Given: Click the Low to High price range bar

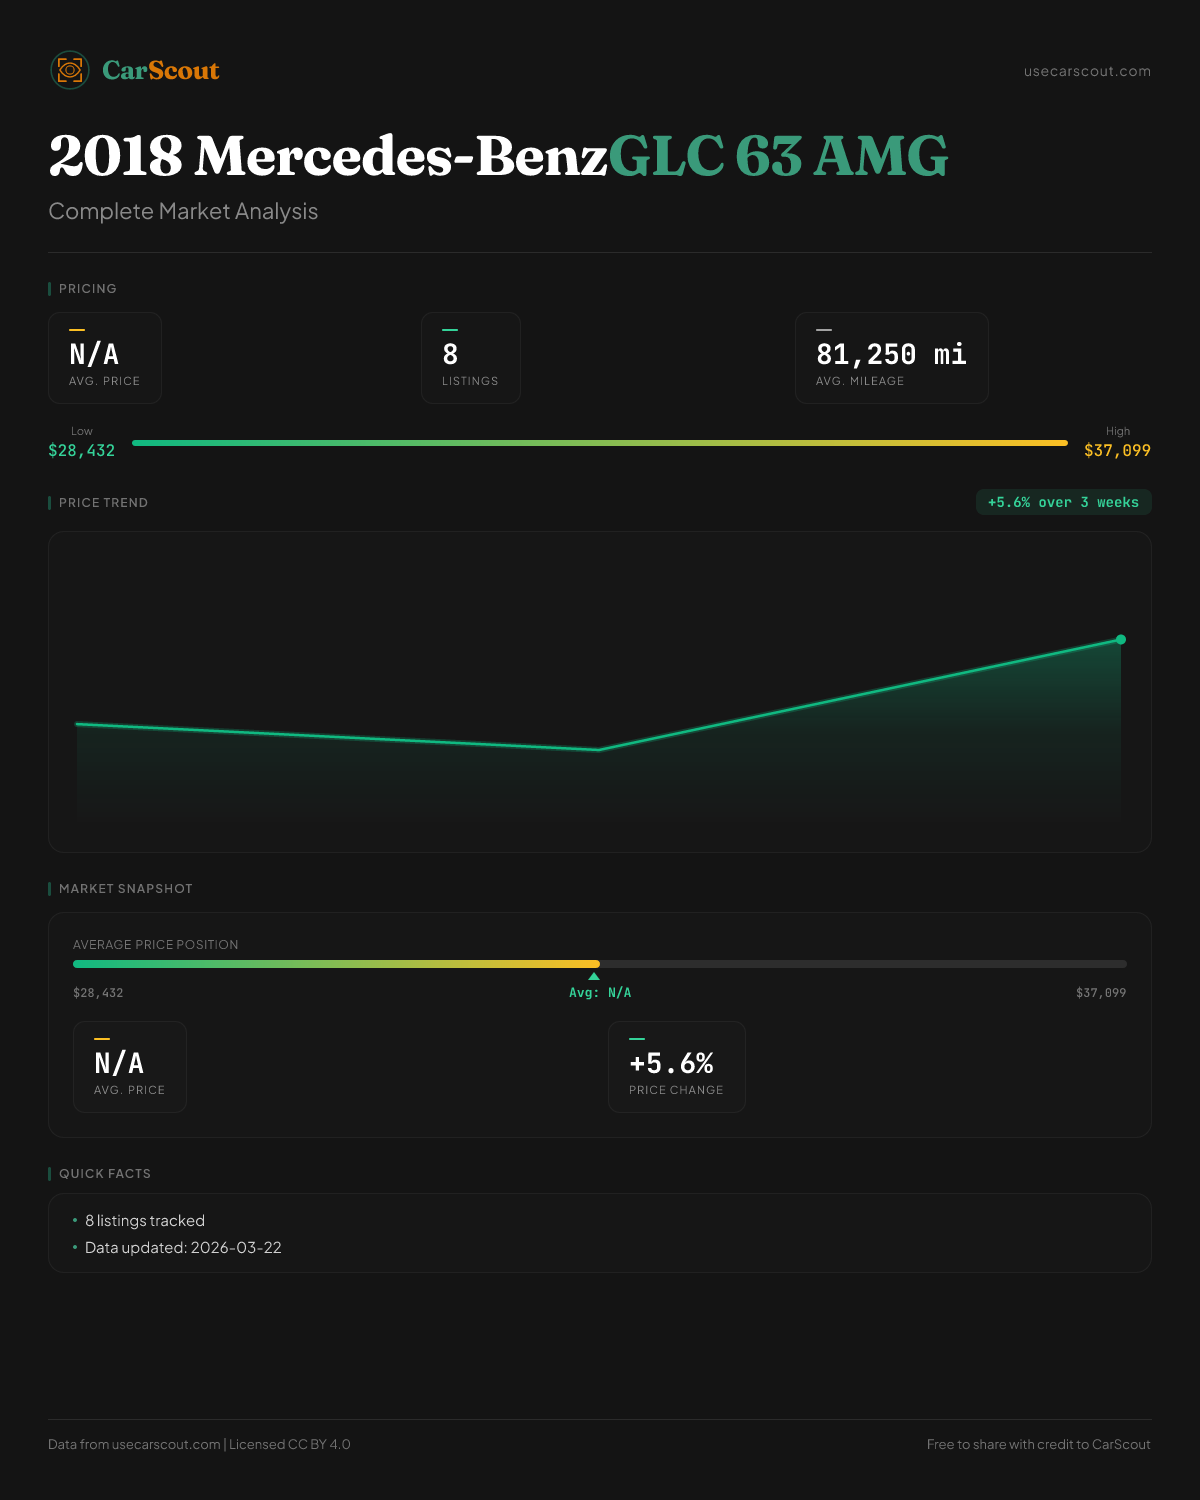Looking at the screenshot, I should (600, 443).
